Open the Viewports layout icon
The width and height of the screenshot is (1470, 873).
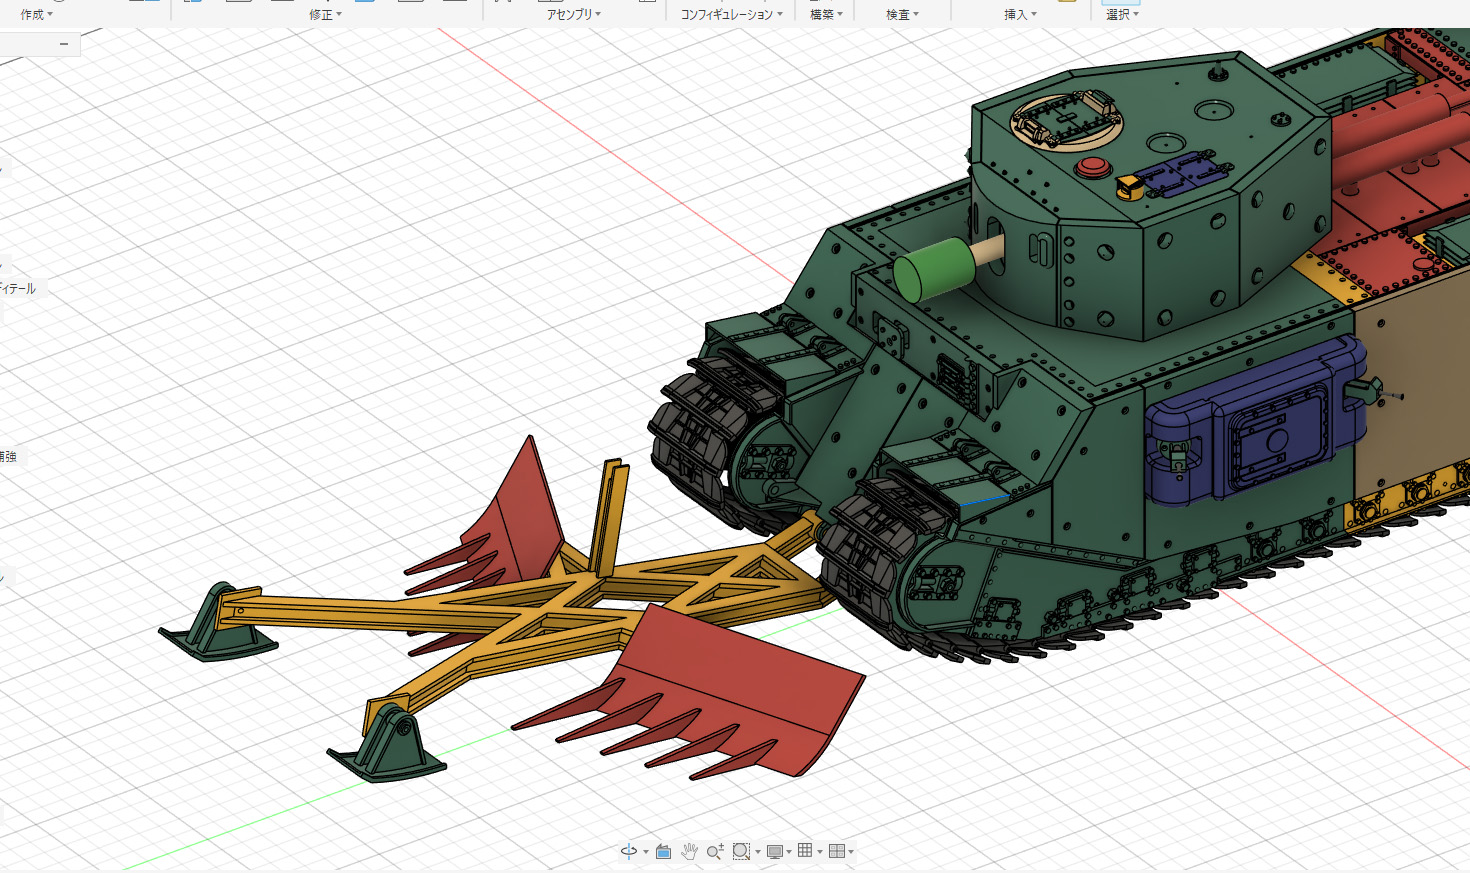click(837, 851)
